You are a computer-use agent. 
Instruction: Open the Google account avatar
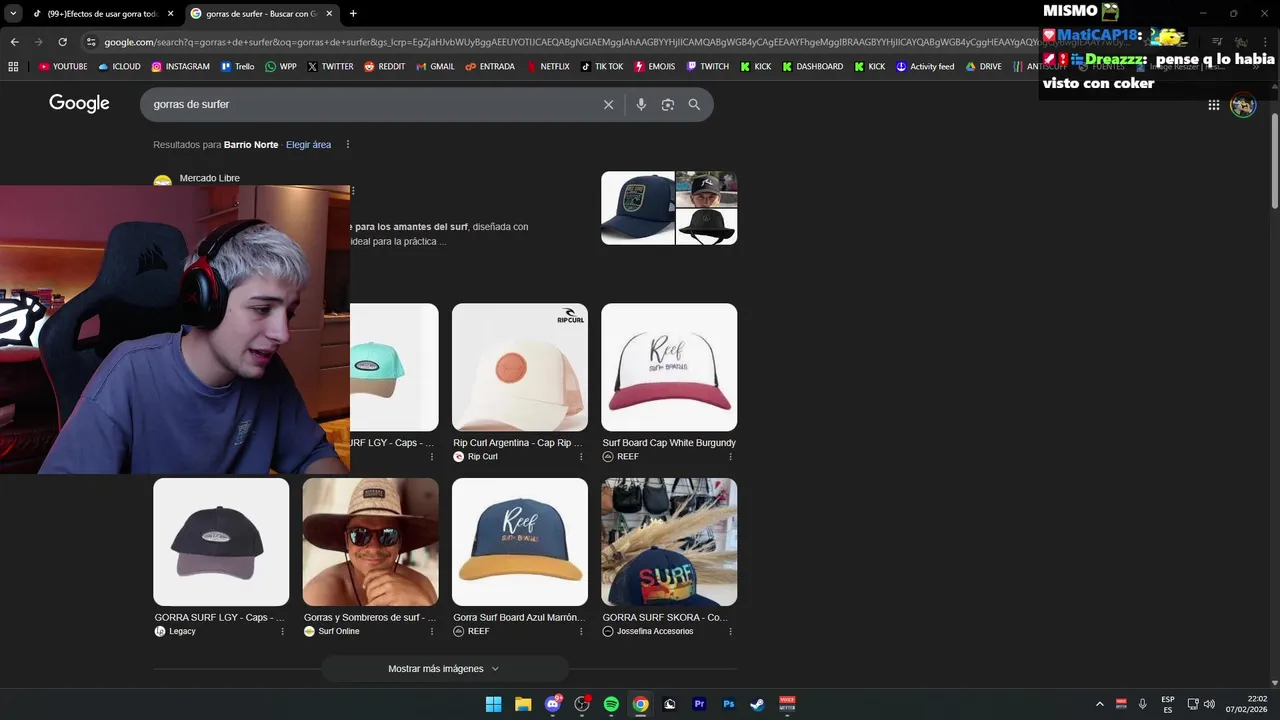tap(1243, 105)
